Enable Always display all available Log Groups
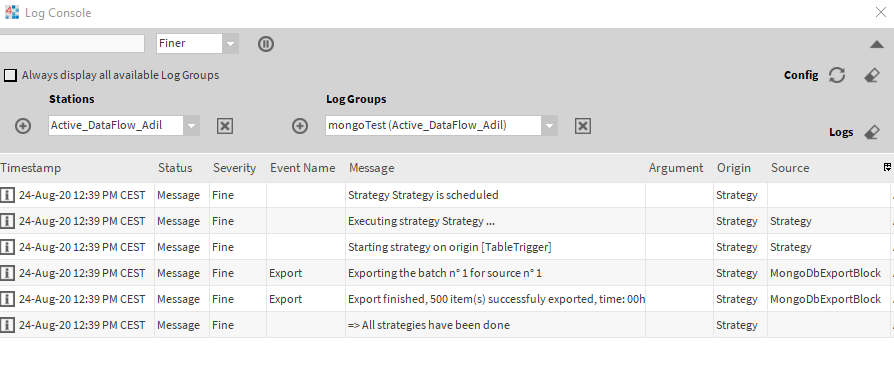 click(10, 75)
